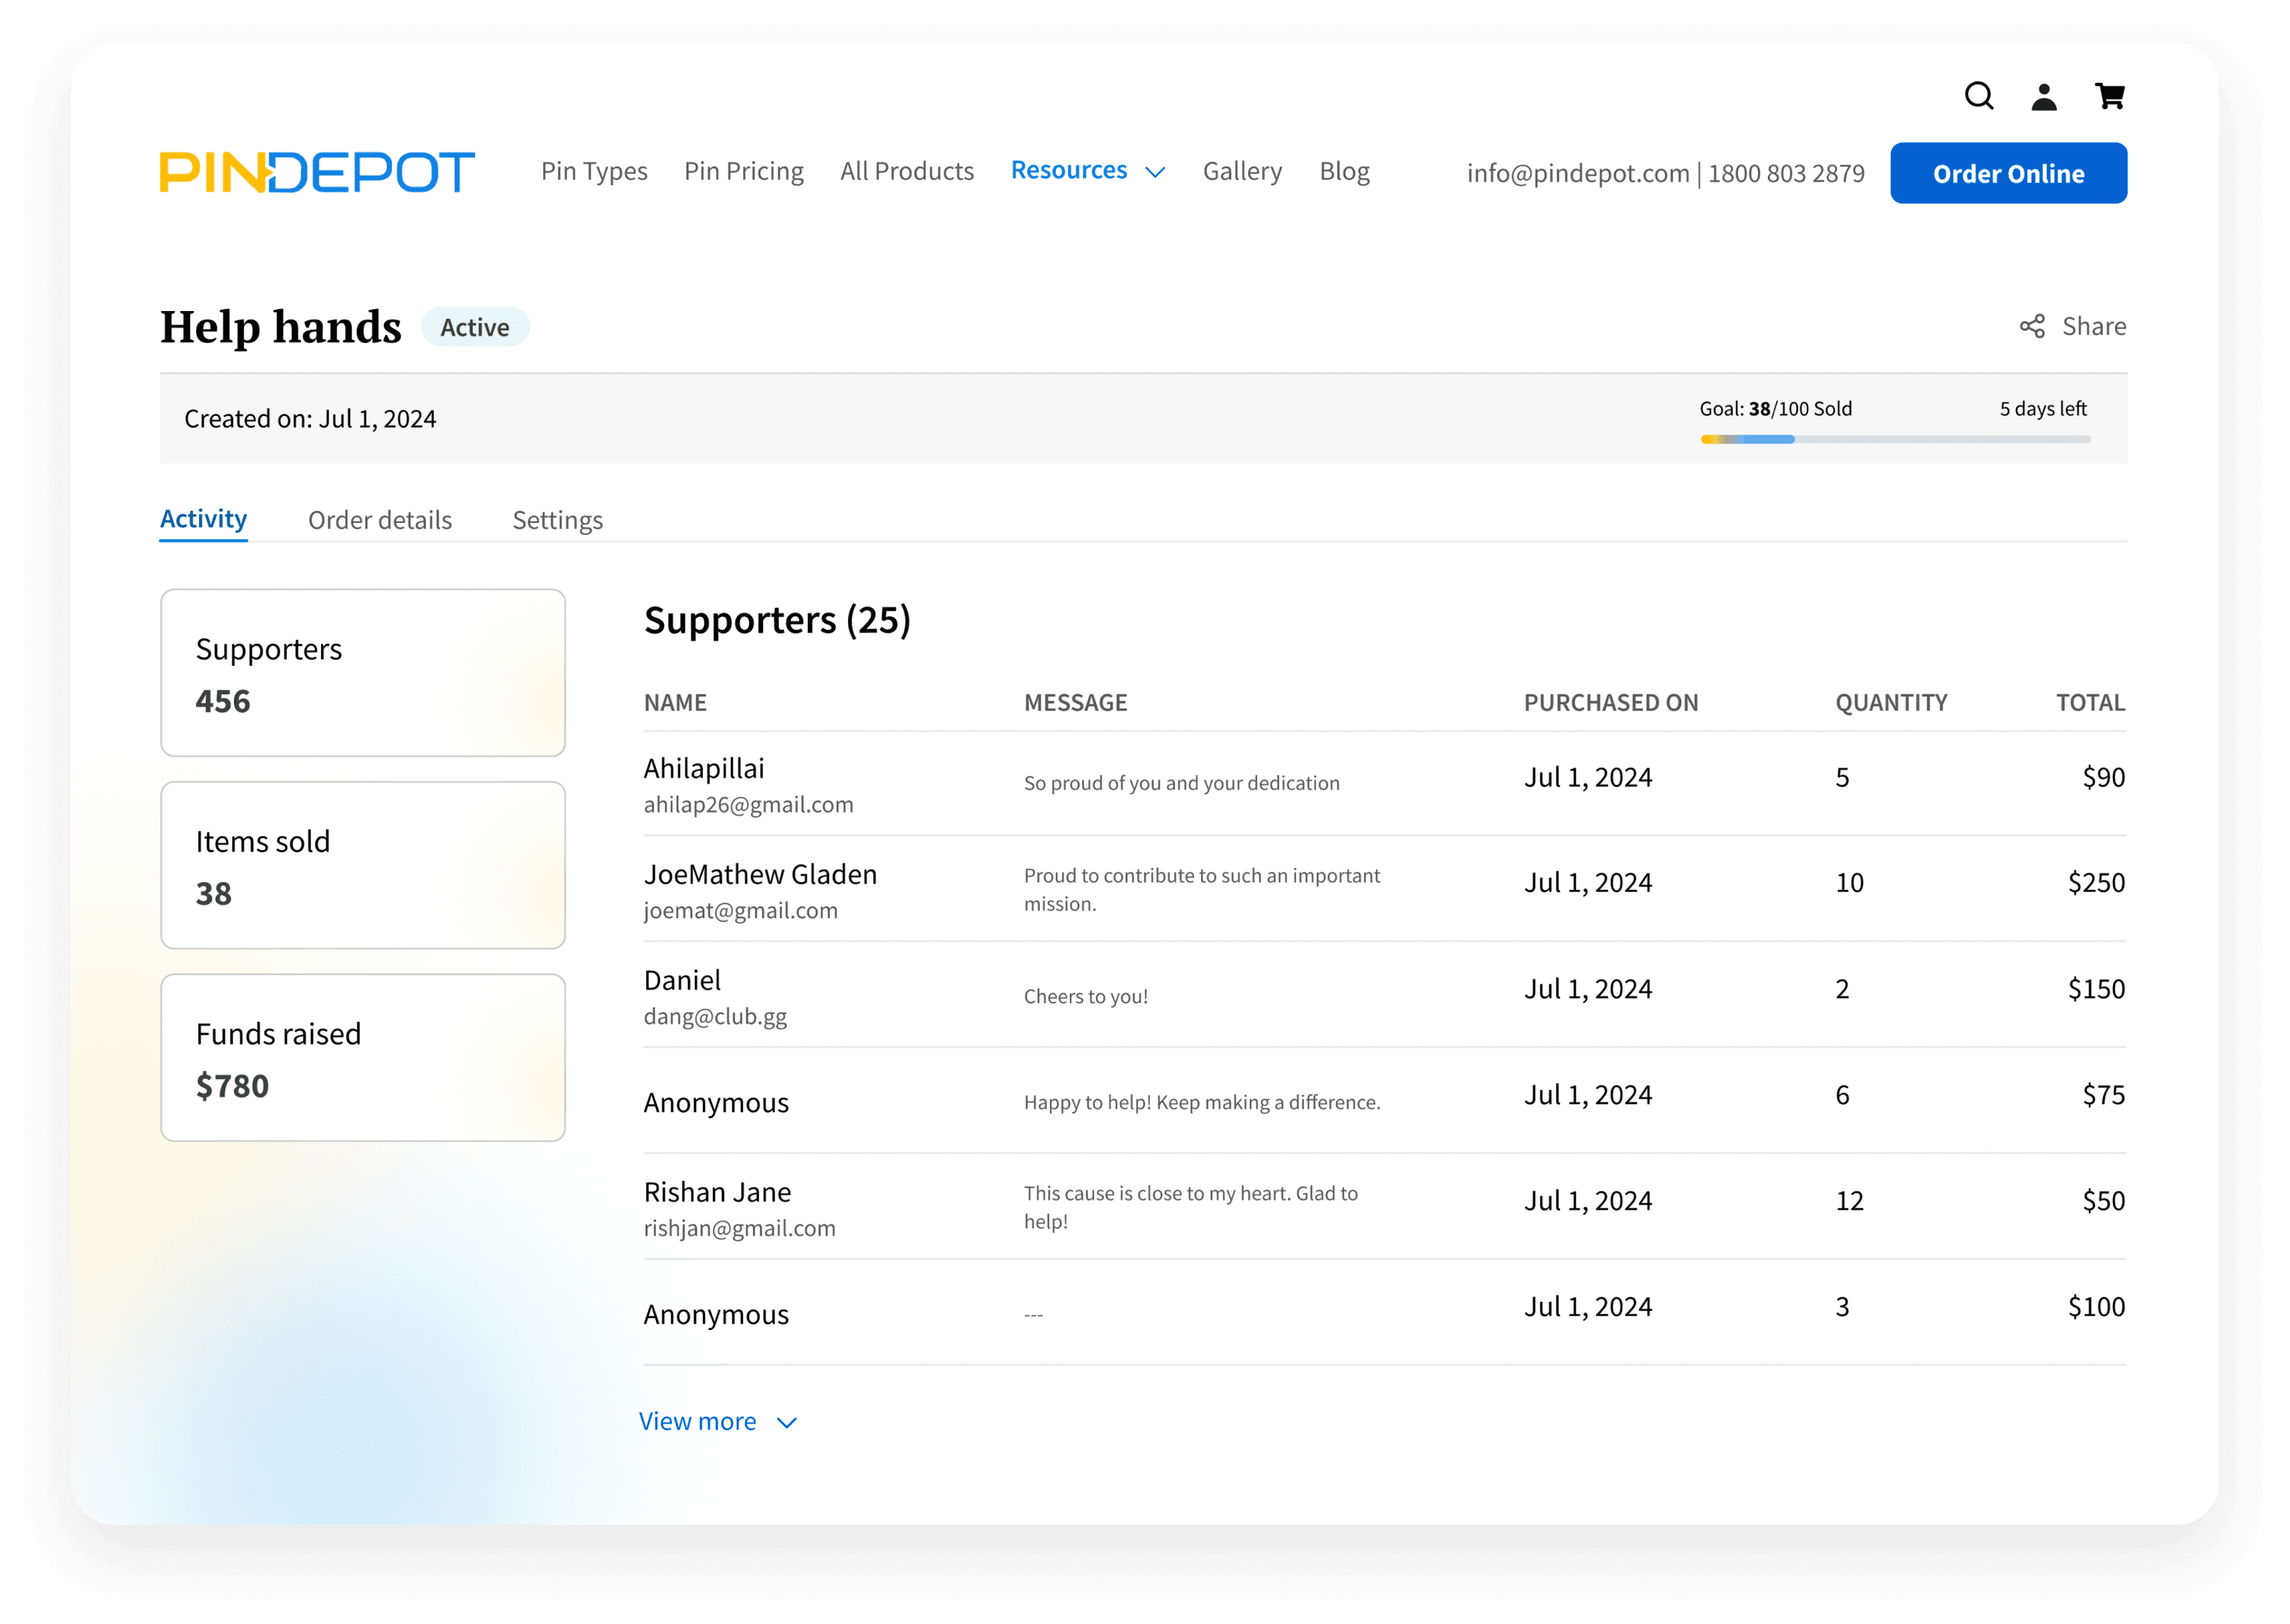Click message 'Cheers to you!'
Screen dimensions: 2290x1624
point(1085,997)
